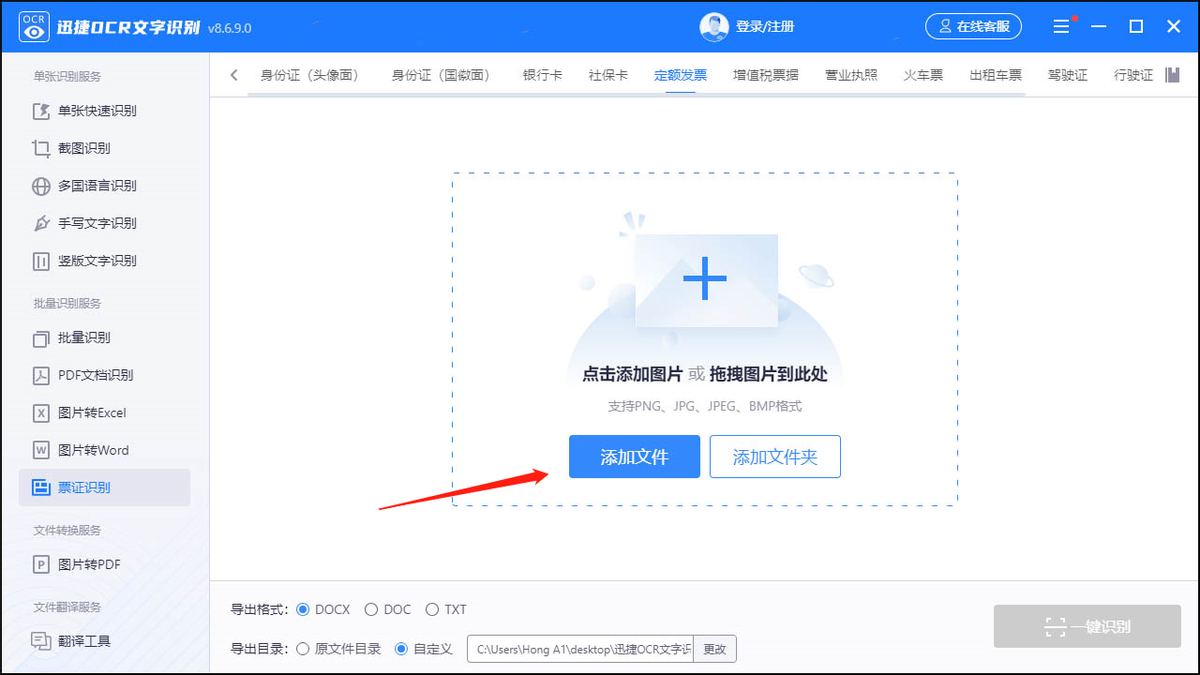This screenshot has width=1200, height=675.
Task: Switch to the 火车票 tab
Action: 923,75
